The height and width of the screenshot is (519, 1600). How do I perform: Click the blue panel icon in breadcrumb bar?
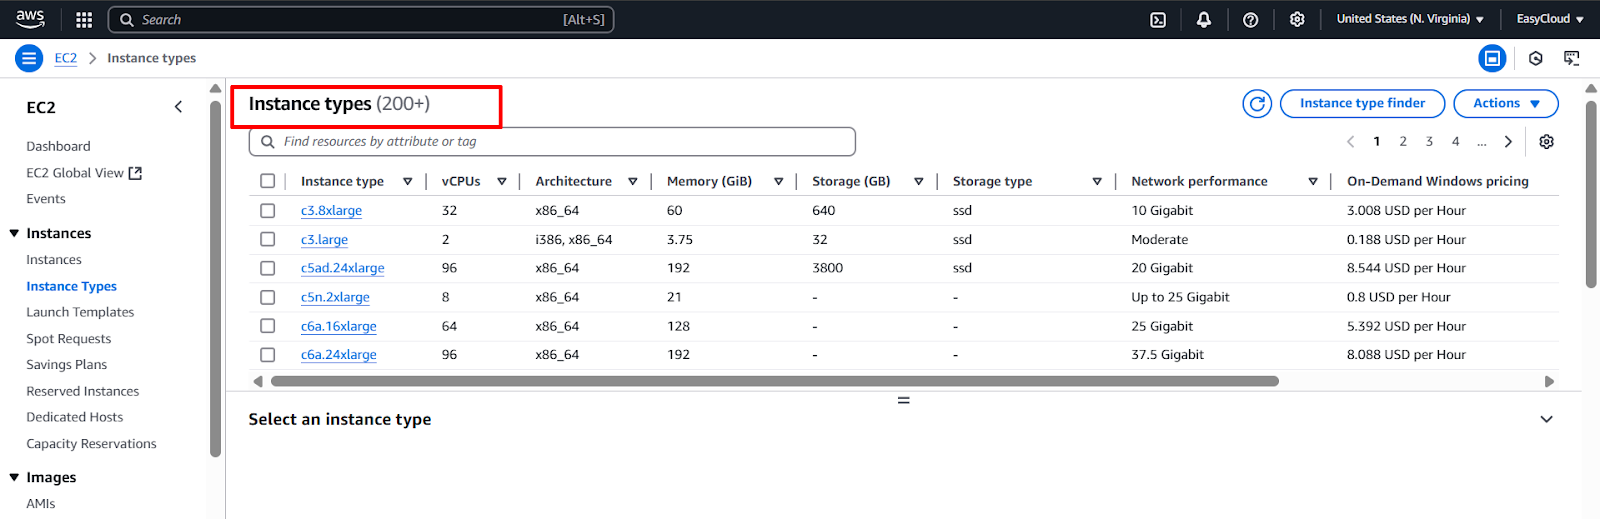point(1492,58)
